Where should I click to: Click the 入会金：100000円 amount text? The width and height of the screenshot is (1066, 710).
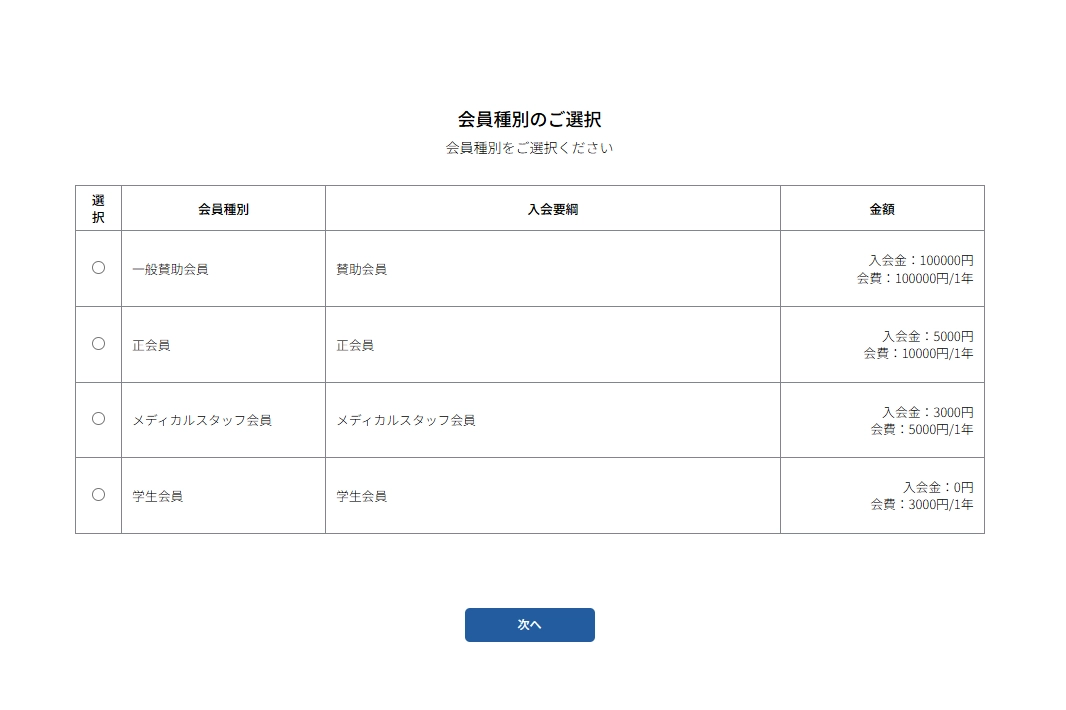point(920,260)
